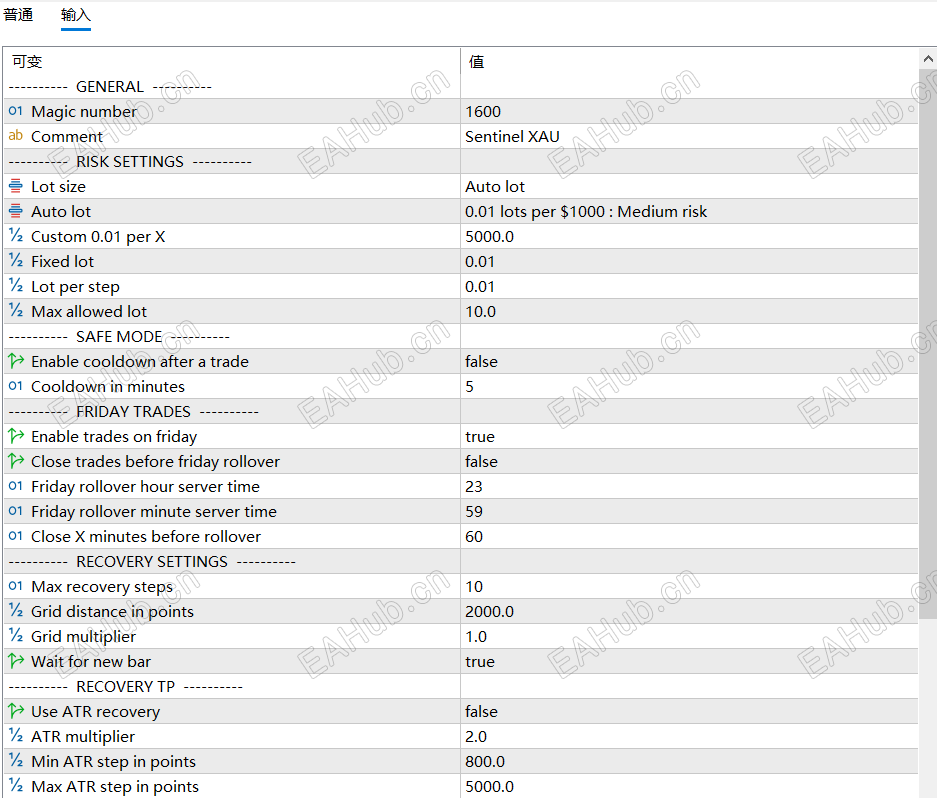Screen dimensions: 937x798
Task: Click the double icon beside Grid distance in points
Action: click(16, 611)
